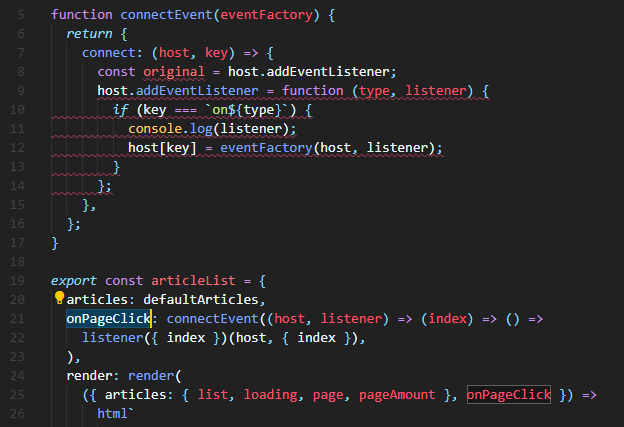Click pageAmount on line 25

click(397, 395)
